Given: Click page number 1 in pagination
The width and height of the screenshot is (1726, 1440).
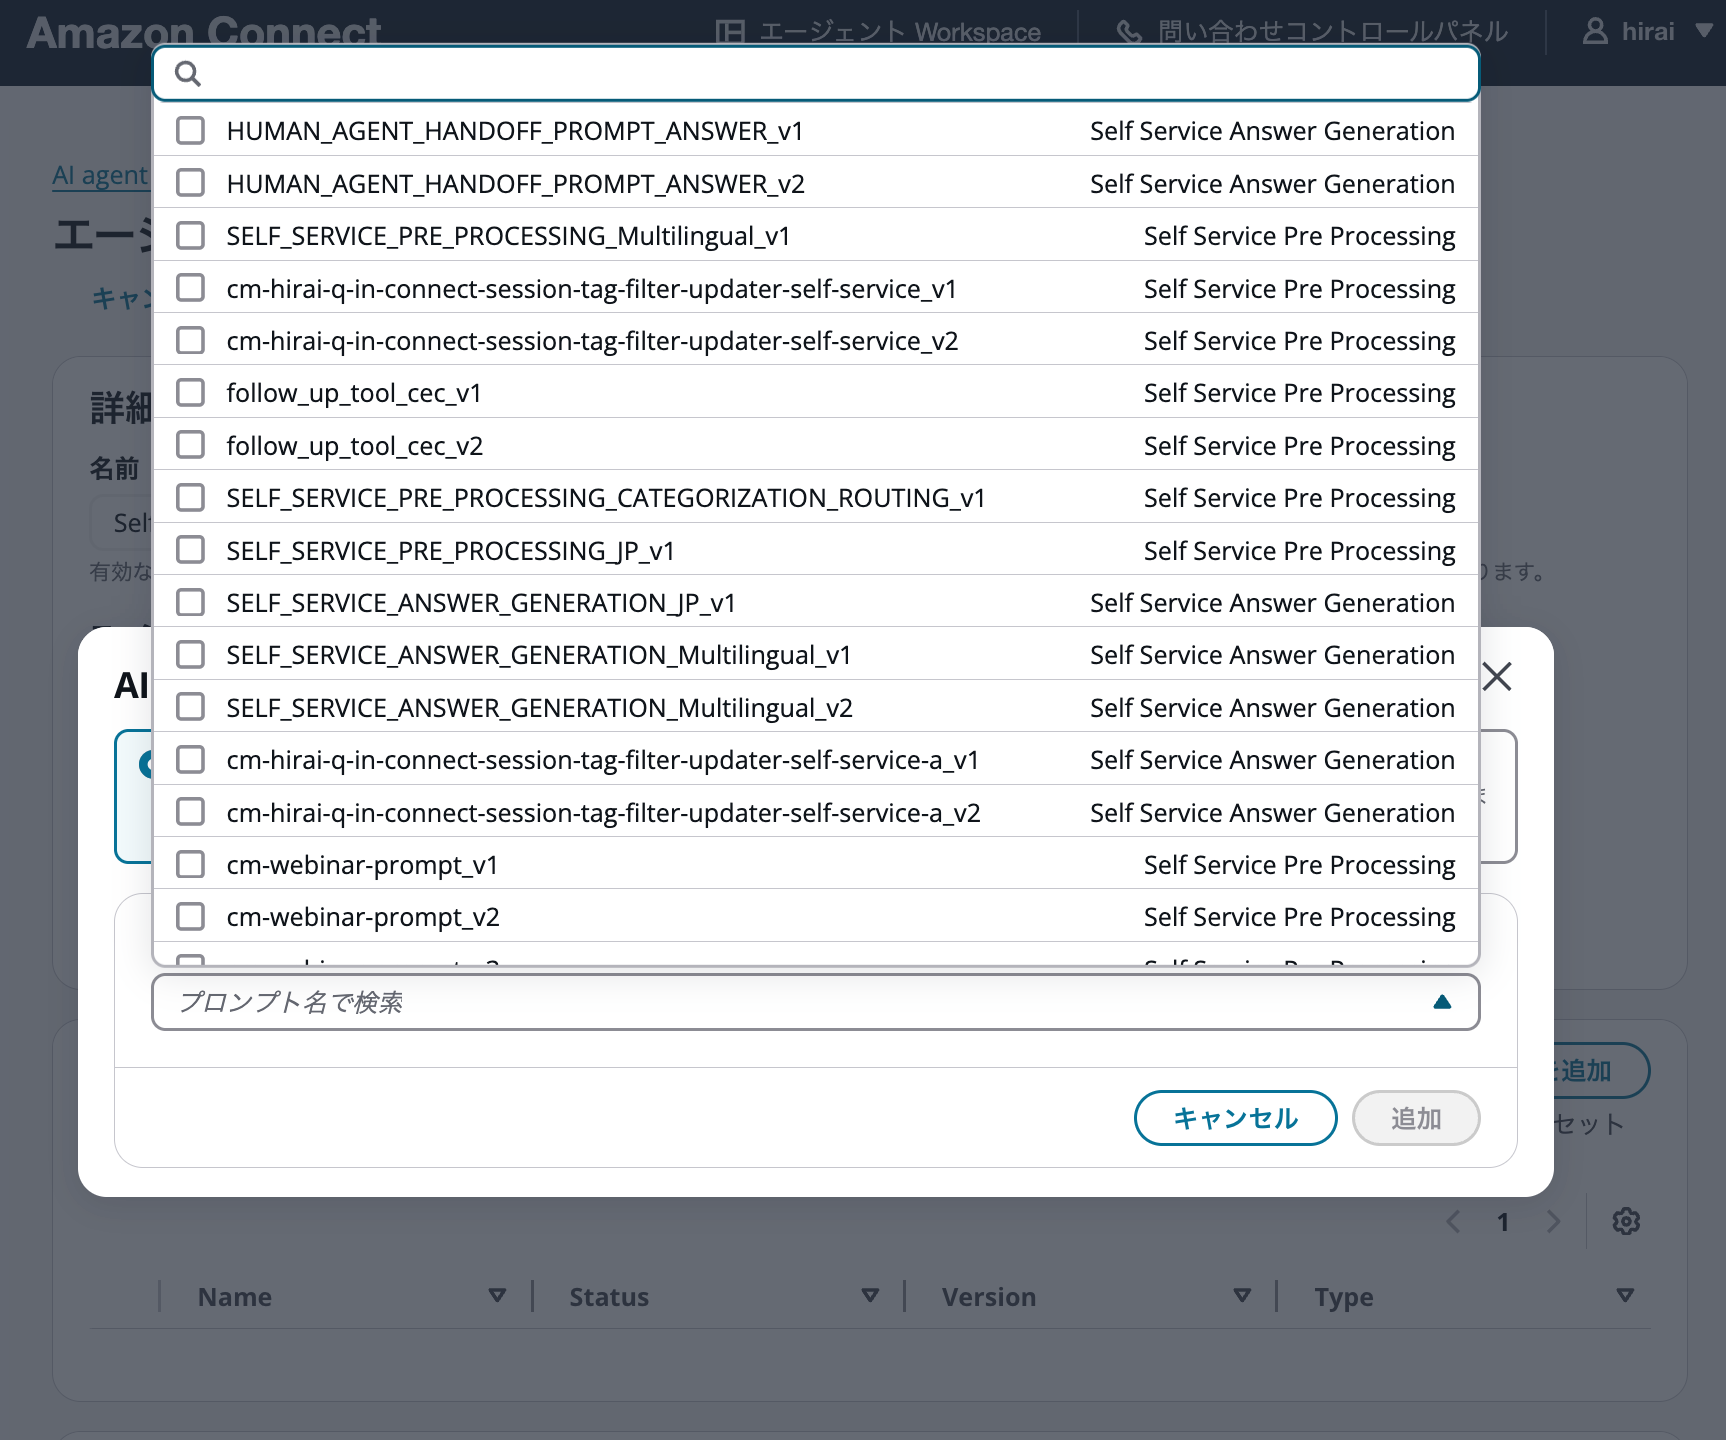Looking at the screenshot, I should (x=1503, y=1222).
